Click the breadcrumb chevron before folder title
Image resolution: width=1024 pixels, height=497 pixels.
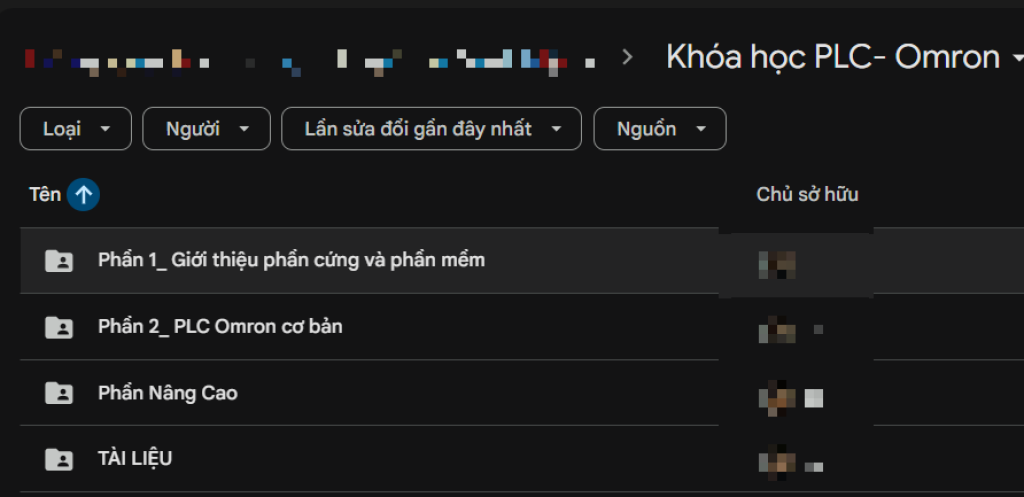tap(628, 57)
